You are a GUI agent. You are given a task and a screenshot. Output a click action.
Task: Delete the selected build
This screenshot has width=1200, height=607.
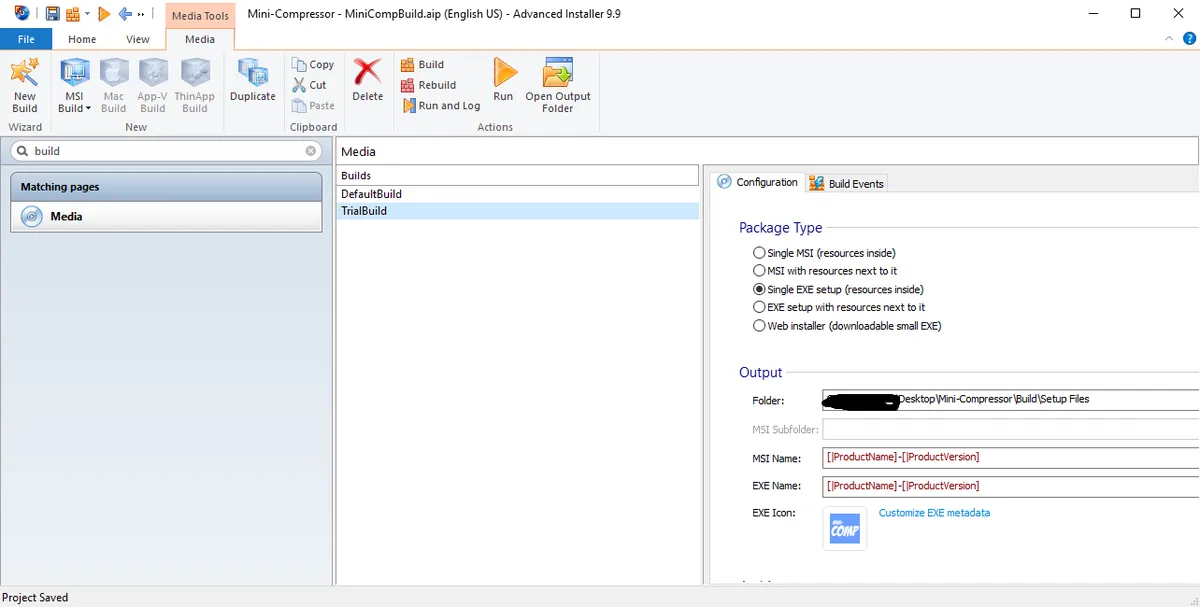[367, 81]
